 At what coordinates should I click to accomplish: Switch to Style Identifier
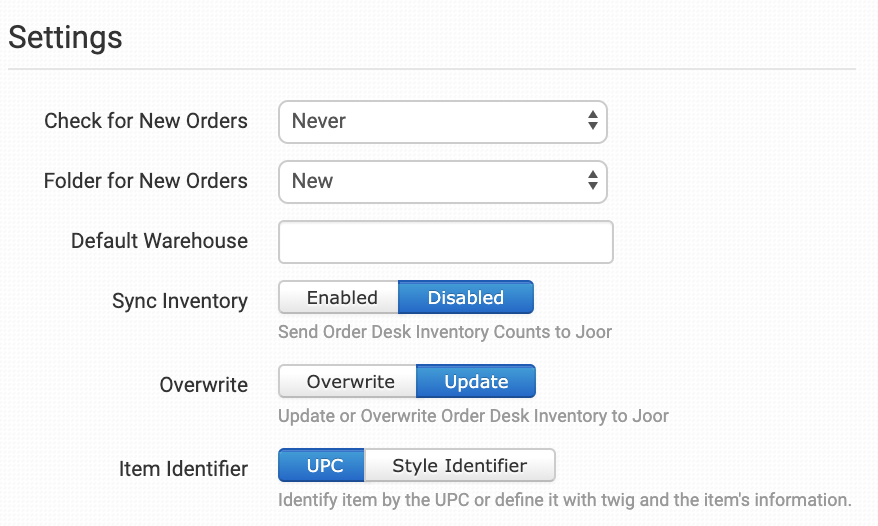pyautogui.click(x=459, y=466)
